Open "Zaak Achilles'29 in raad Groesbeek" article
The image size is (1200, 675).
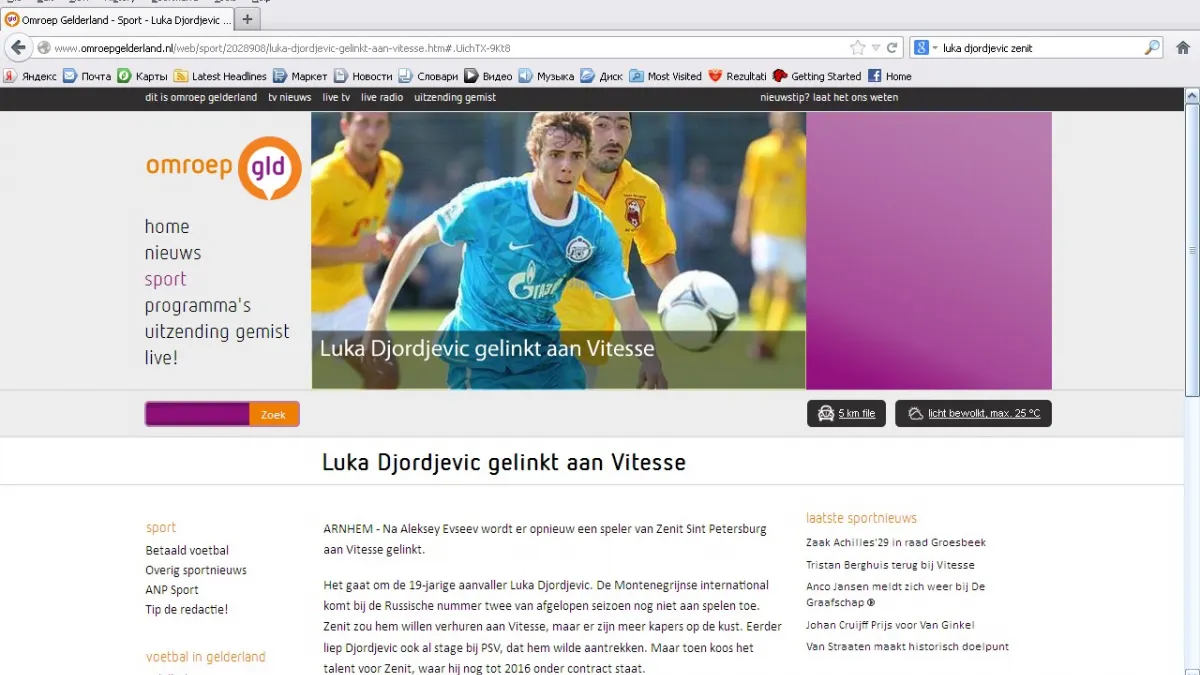click(x=896, y=543)
